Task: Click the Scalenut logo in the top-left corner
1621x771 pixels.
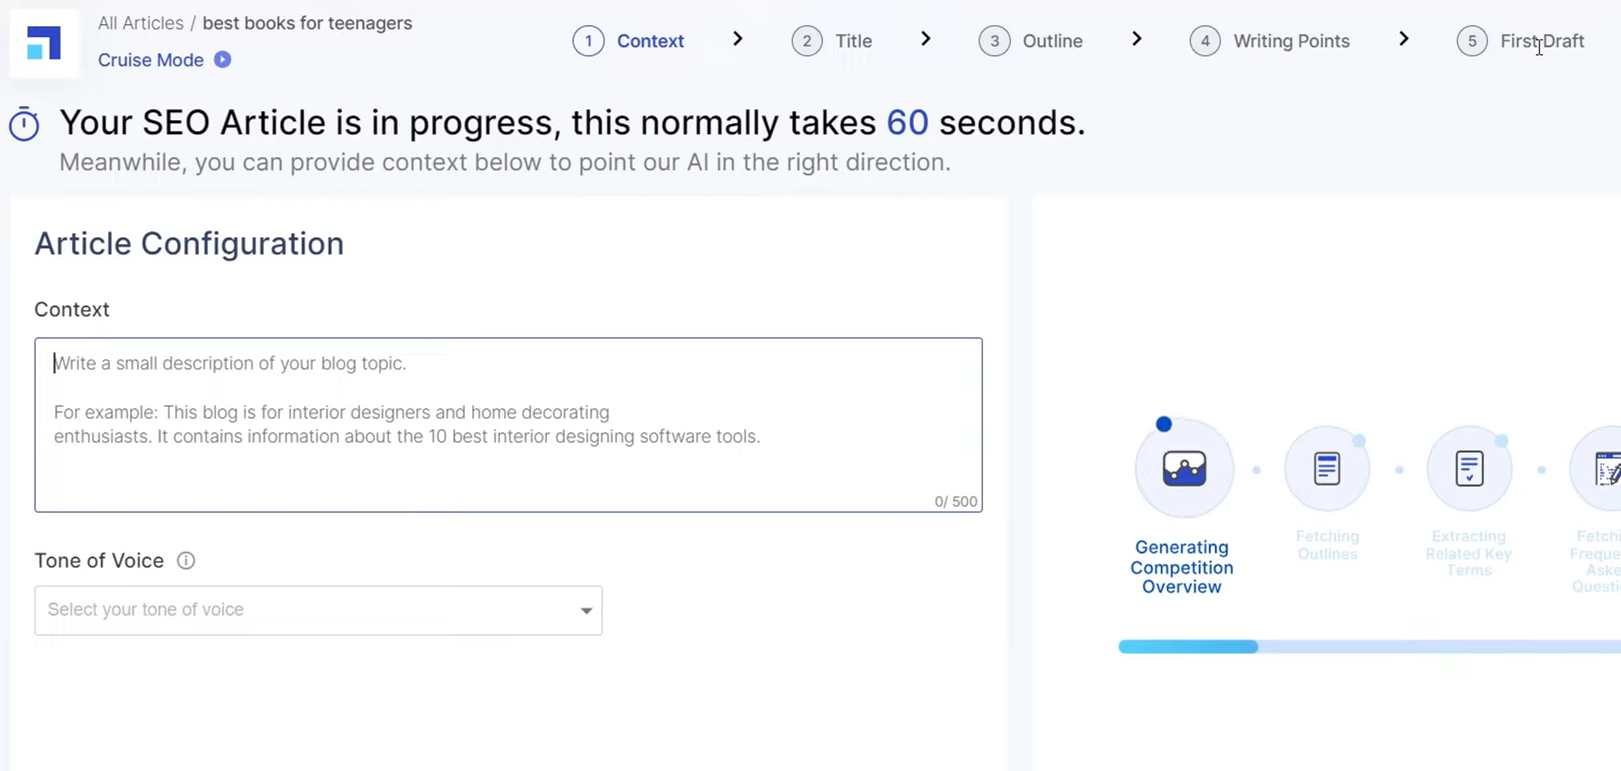Action: [x=44, y=42]
